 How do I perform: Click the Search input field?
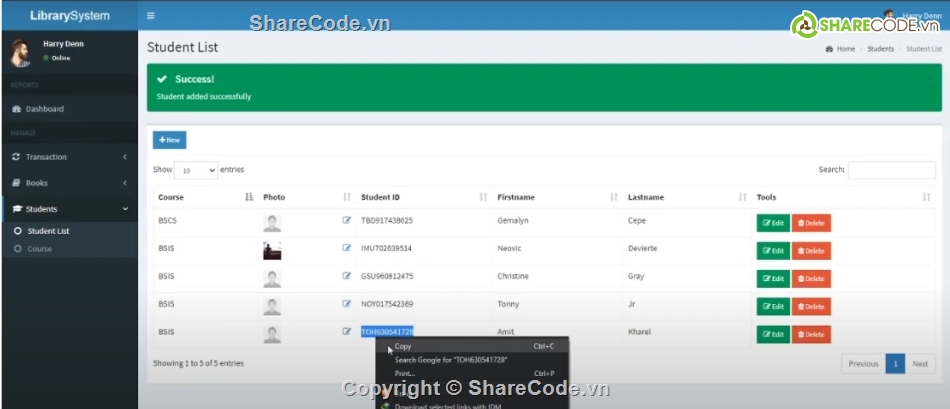tap(891, 170)
